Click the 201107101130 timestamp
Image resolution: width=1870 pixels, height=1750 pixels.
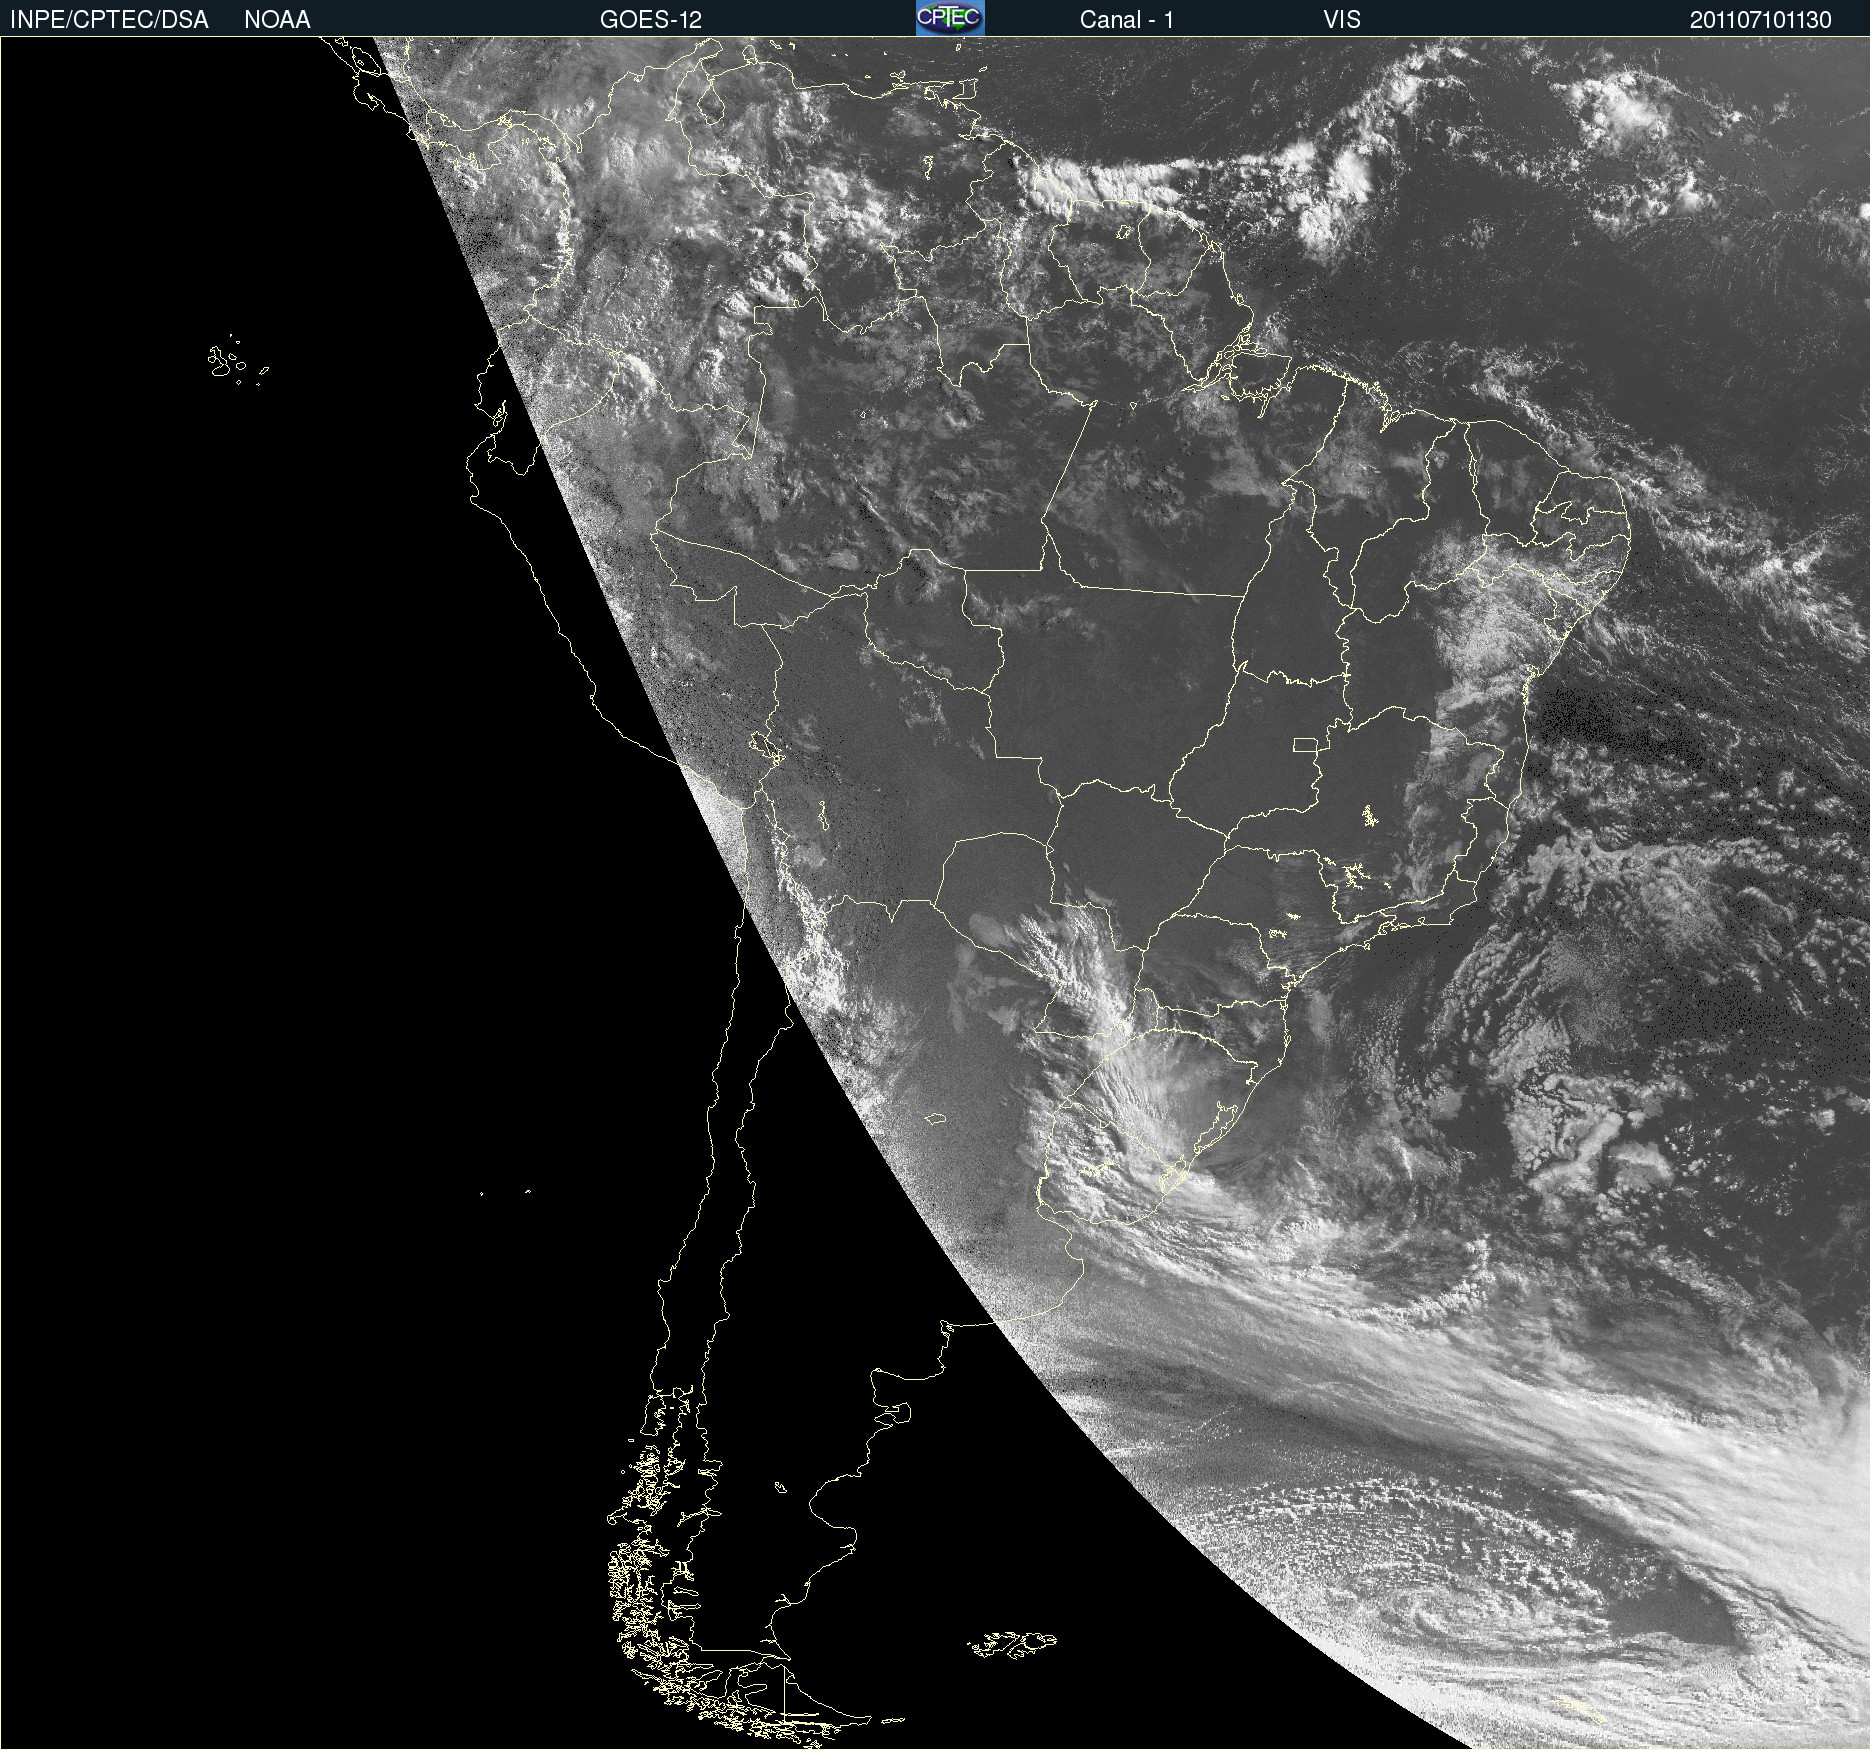(x=1761, y=20)
